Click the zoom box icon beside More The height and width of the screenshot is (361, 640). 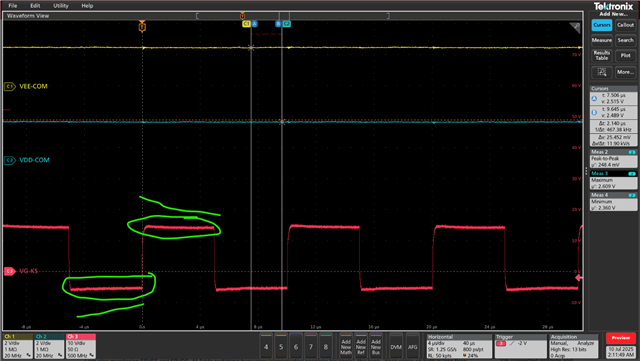tap(602, 72)
